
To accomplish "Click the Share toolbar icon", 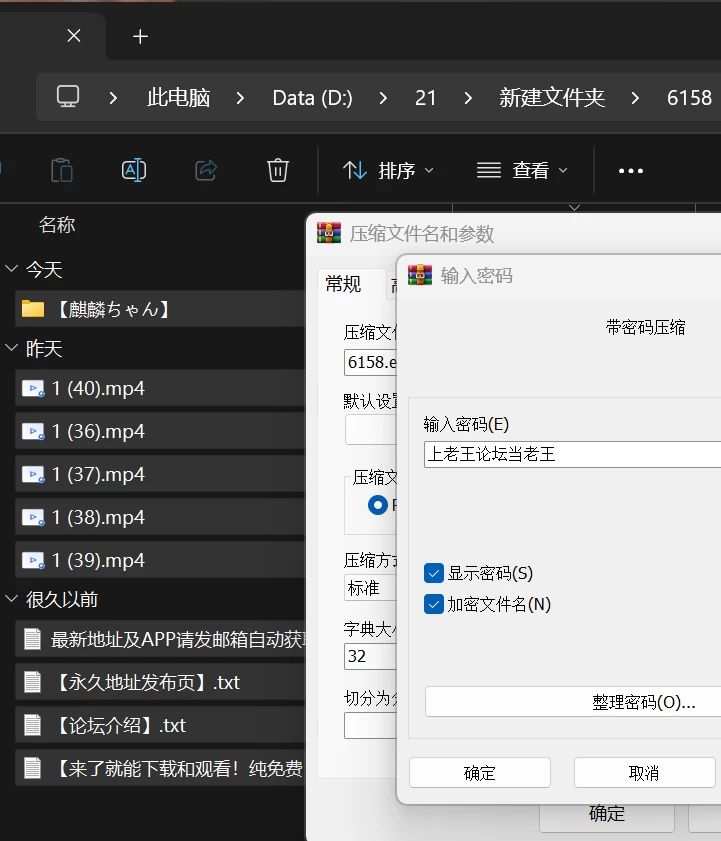I will pos(206,171).
